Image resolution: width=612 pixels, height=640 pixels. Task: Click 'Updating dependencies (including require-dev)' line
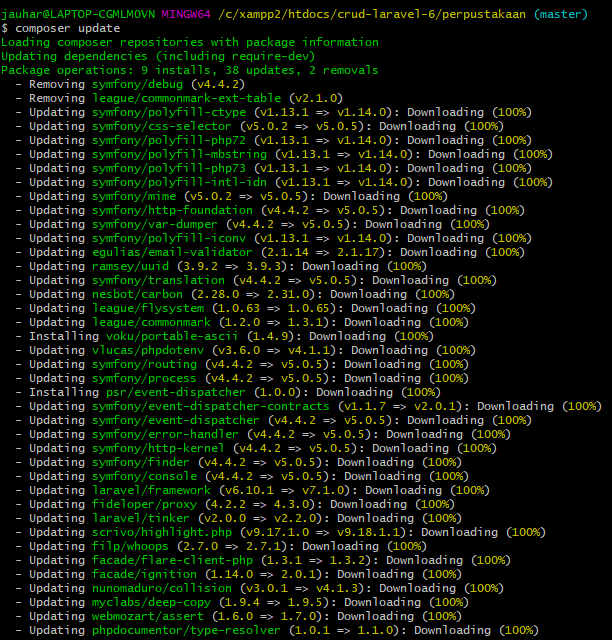(158, 56)
